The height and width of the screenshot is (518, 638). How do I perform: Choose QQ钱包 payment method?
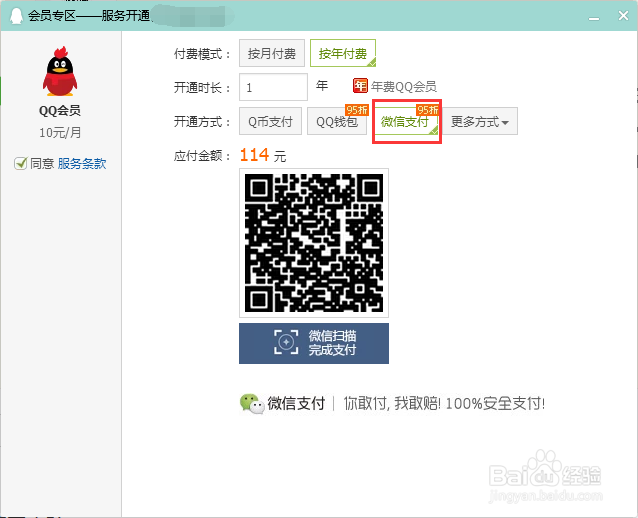pos(337,121)
